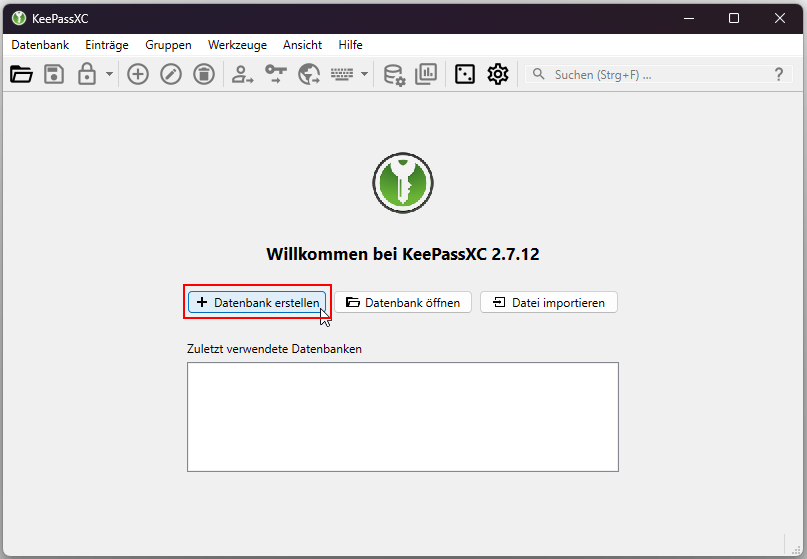Edit entry using the pencil circle icon
Screen dimensions: 807x559
pos(171,75)
